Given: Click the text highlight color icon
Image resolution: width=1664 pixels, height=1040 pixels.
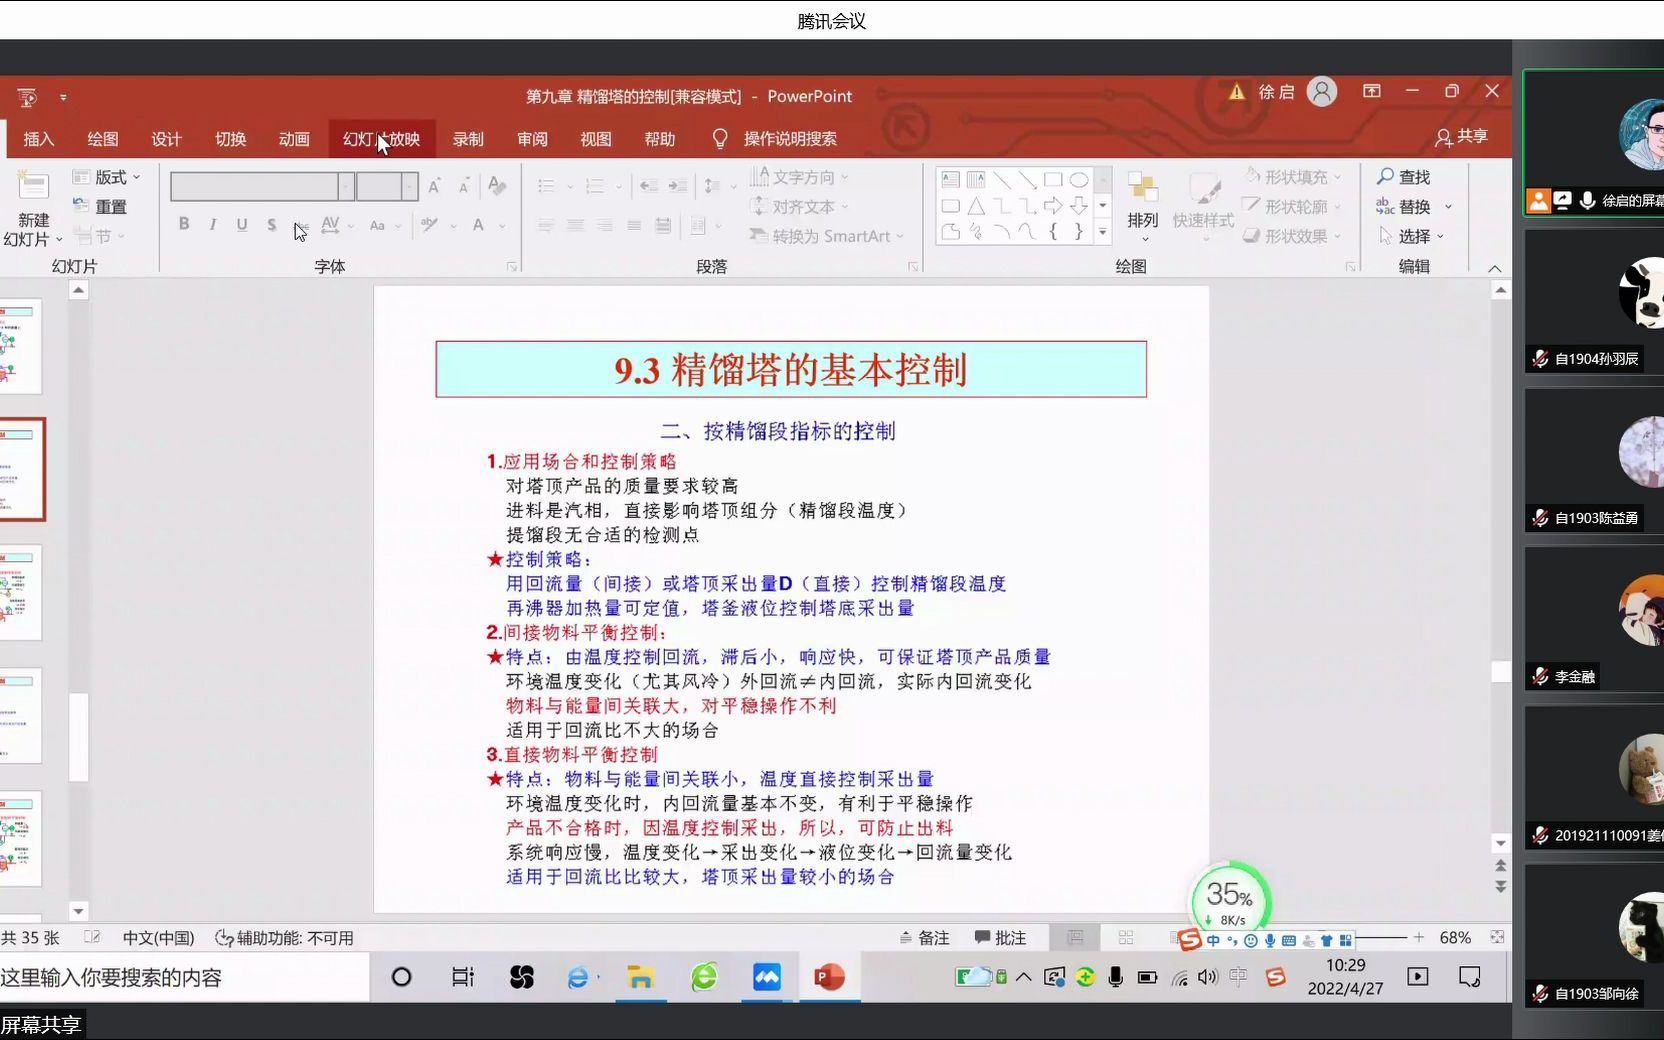Looking at the screenshot, I should coord(429,225).
